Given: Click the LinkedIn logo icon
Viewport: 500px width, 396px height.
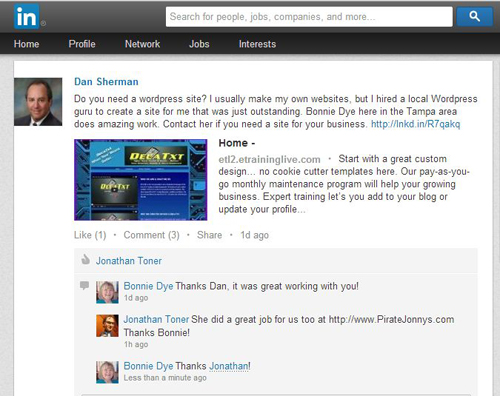Looking at the screenshot, I should point(26,16).
